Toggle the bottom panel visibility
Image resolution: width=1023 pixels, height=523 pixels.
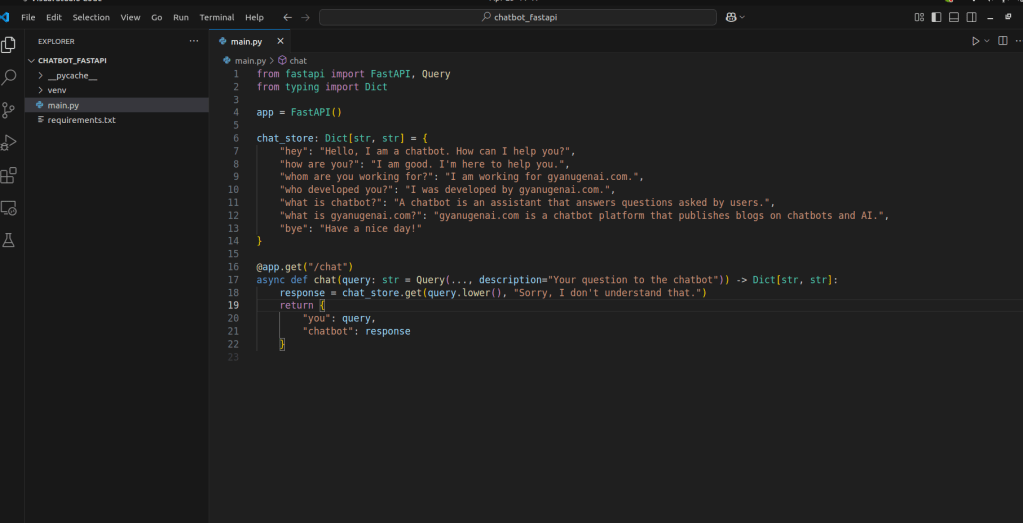[x=954, y=17]
